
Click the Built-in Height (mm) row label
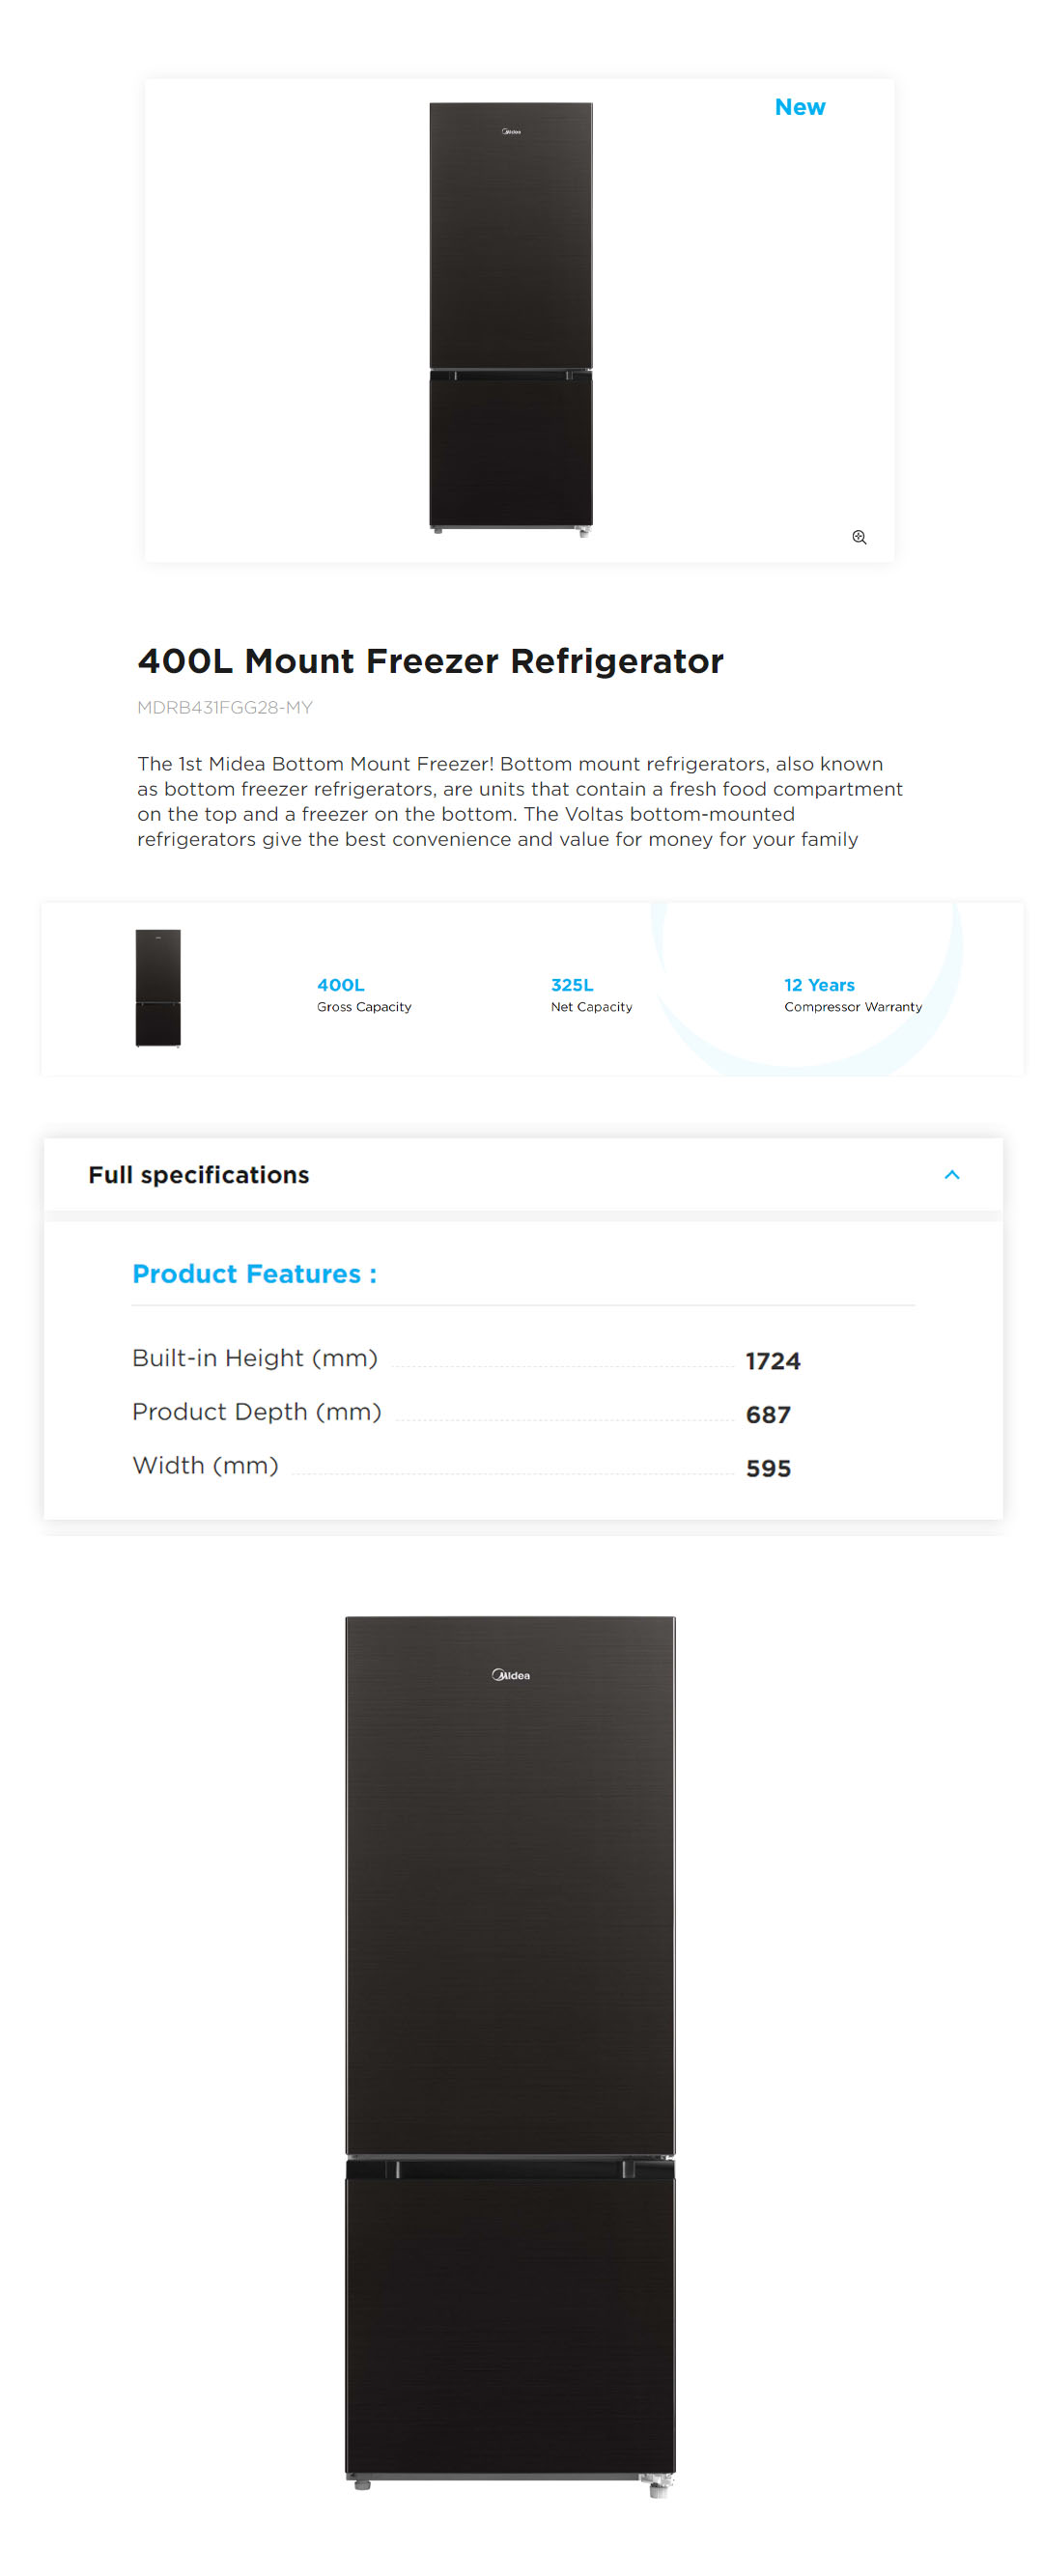pos(255,1357)
